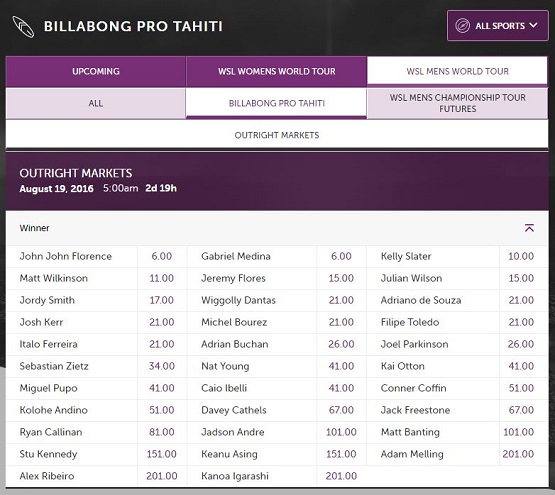The image size is (555, 495).
Task: Bet on John John Florence at 6.00
Action: (x=162, y=256)
